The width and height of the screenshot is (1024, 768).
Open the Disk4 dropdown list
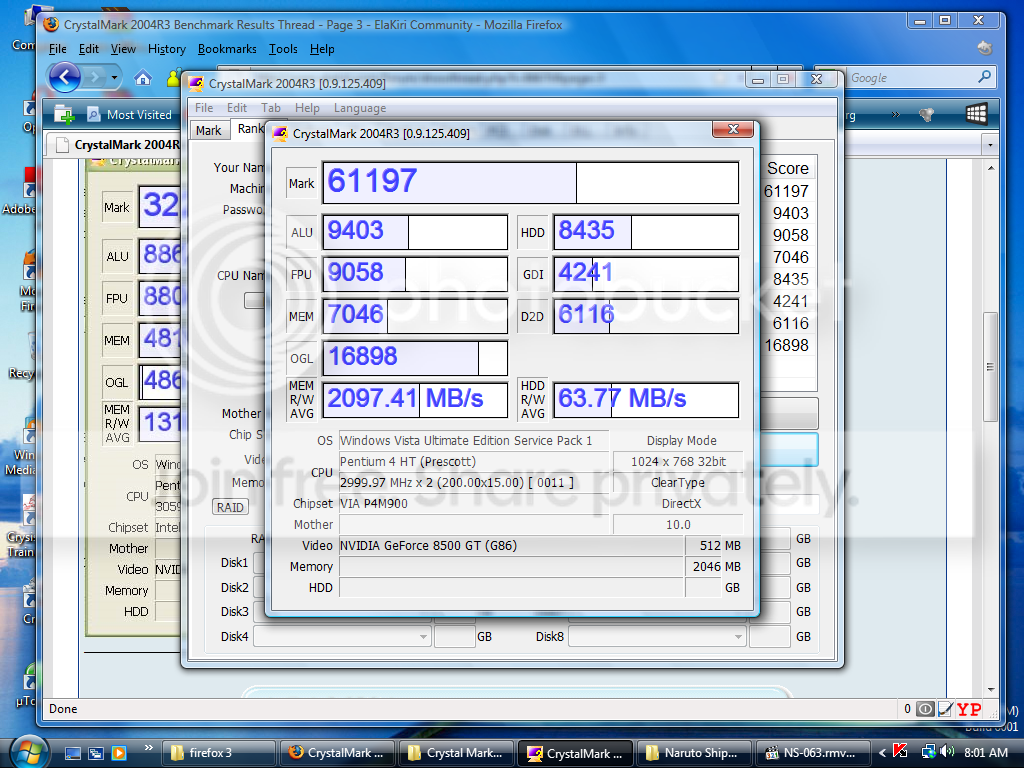click(342, 636)
